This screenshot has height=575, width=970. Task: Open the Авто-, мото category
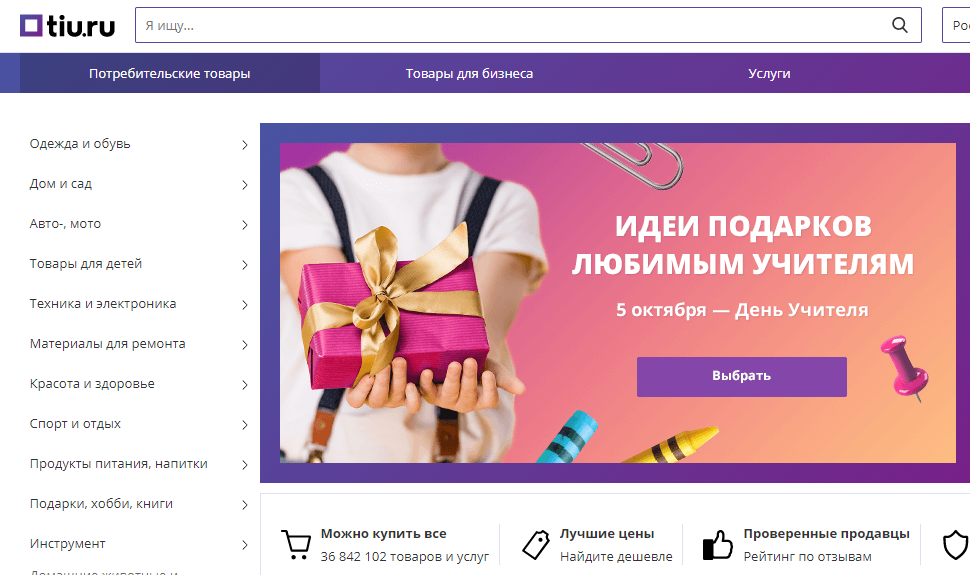pos(65,224)
